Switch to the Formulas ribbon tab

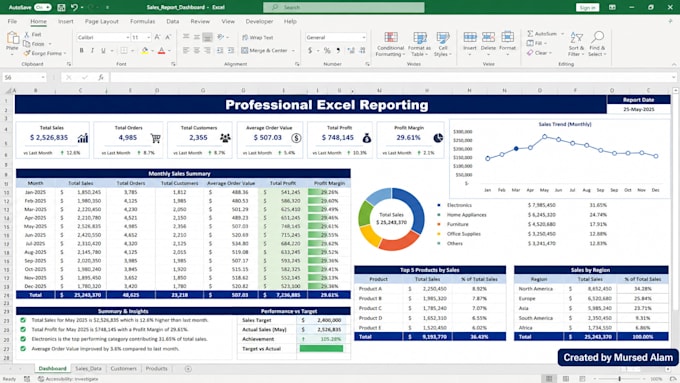(x=142, y=21)
